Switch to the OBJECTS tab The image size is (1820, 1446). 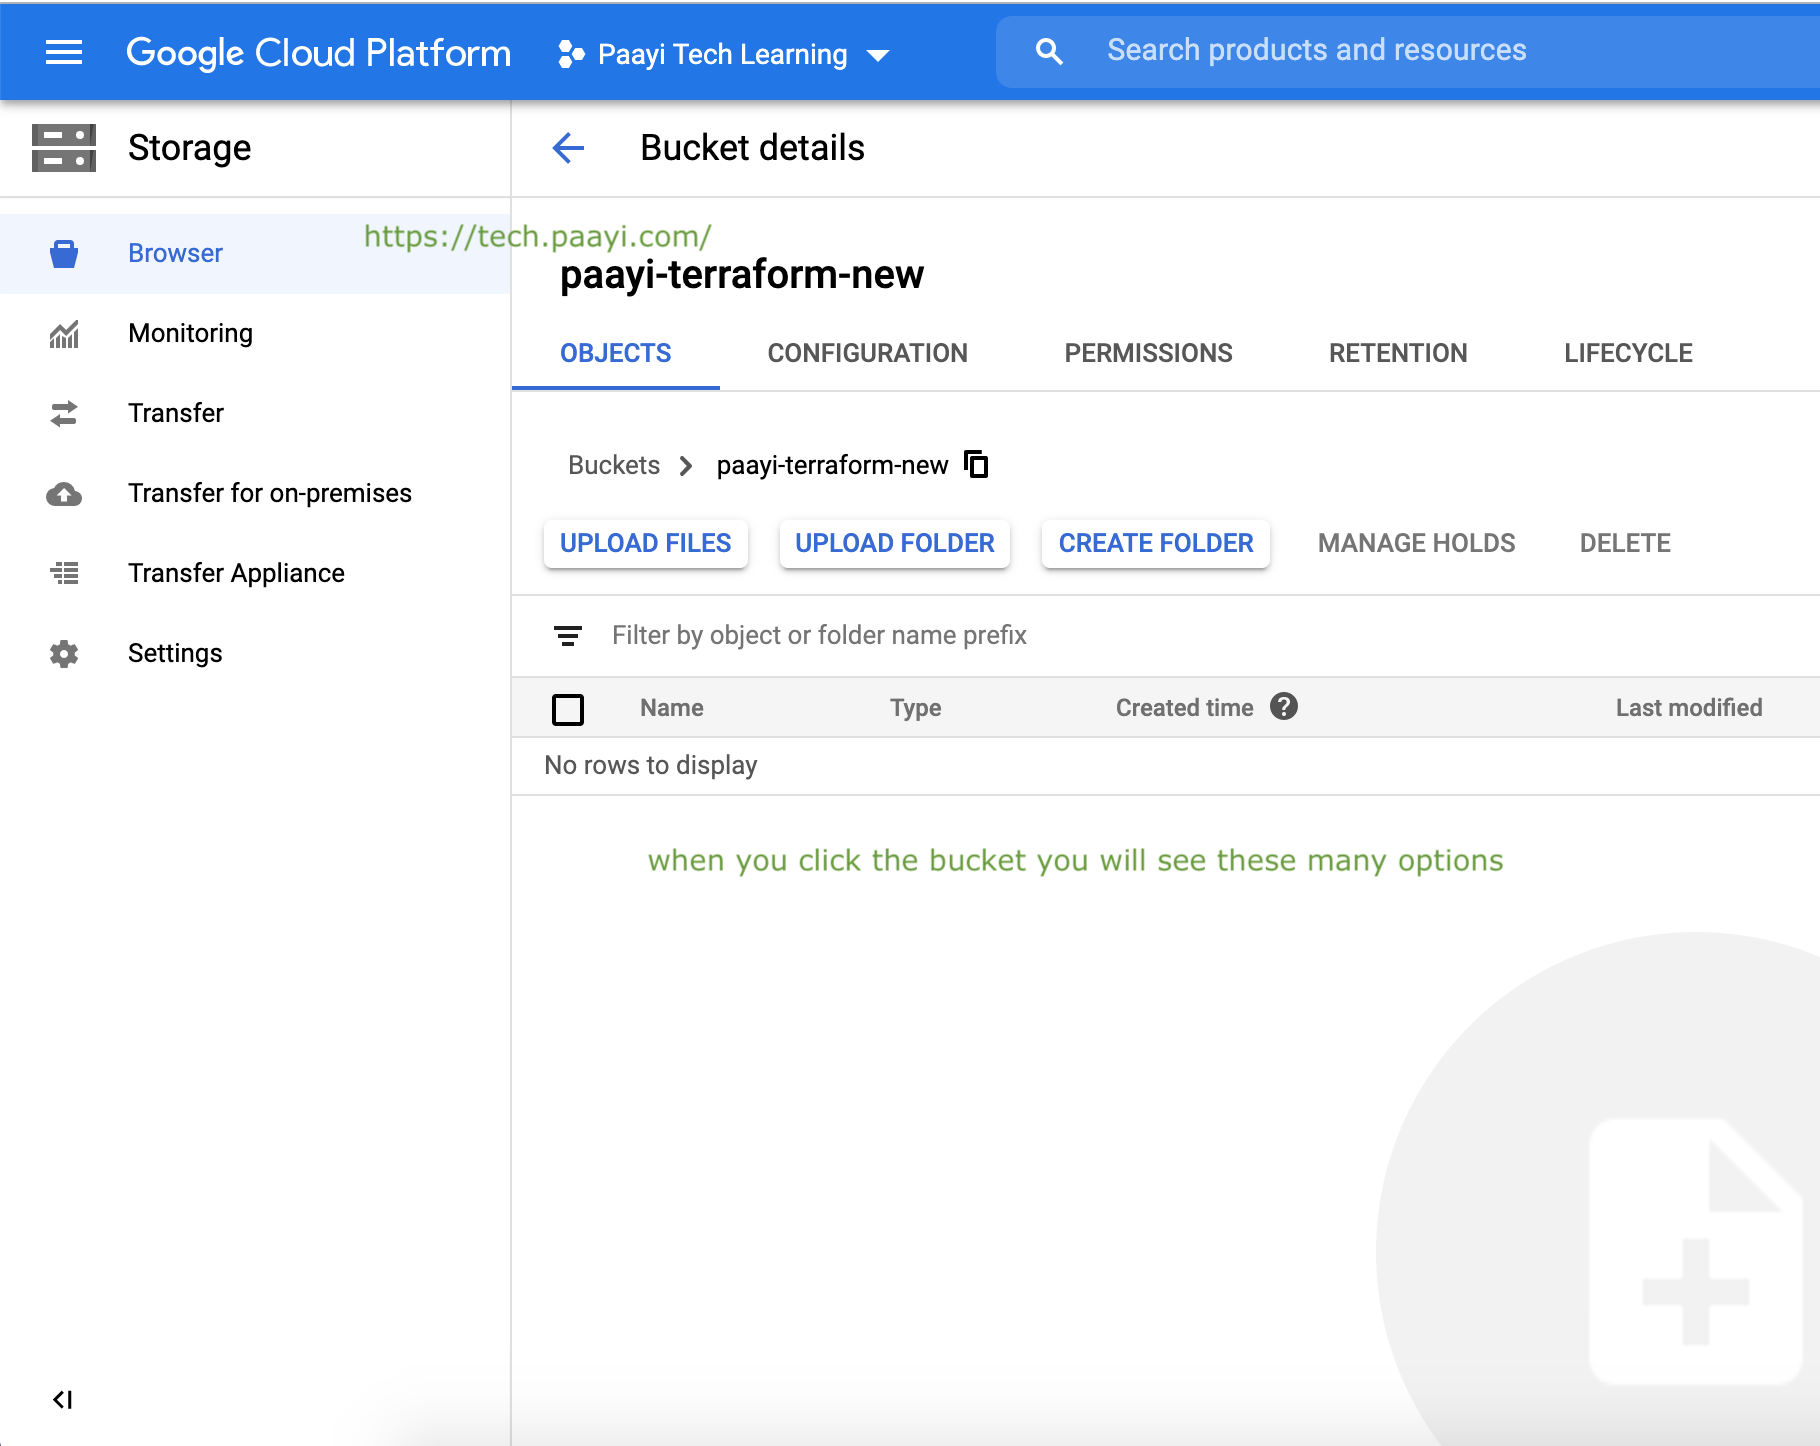(616, 353)
